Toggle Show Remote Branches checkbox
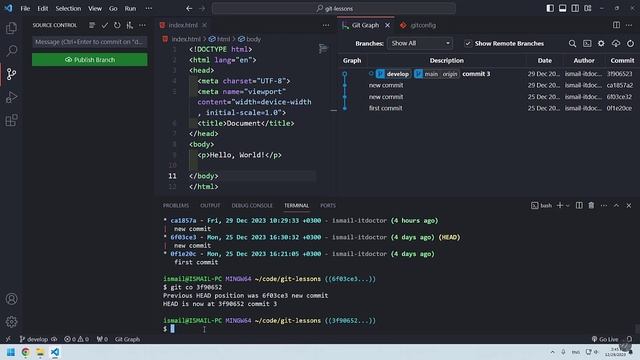640x360 pixels. pos(468,43)
